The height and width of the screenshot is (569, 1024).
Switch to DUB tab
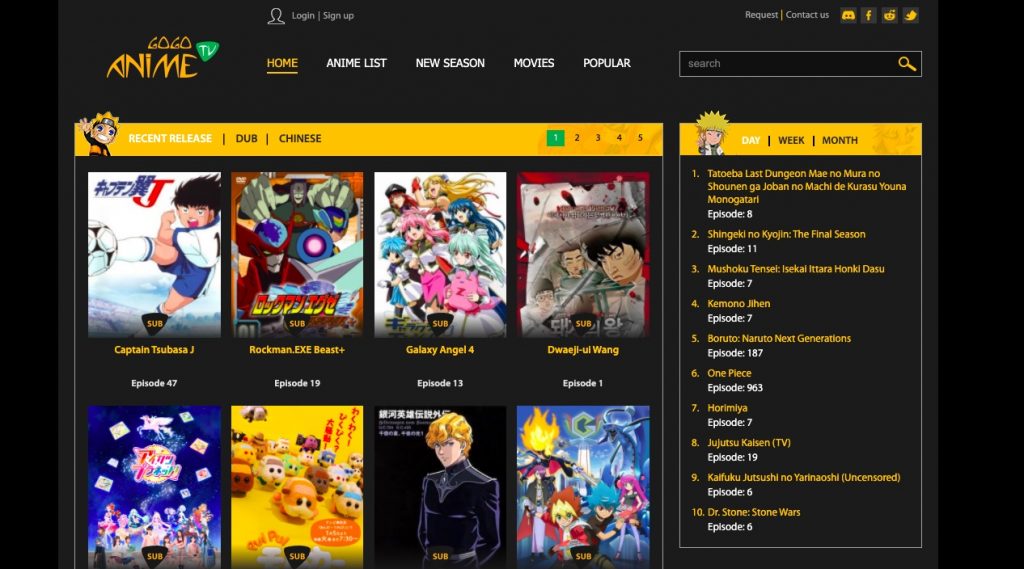246,138
